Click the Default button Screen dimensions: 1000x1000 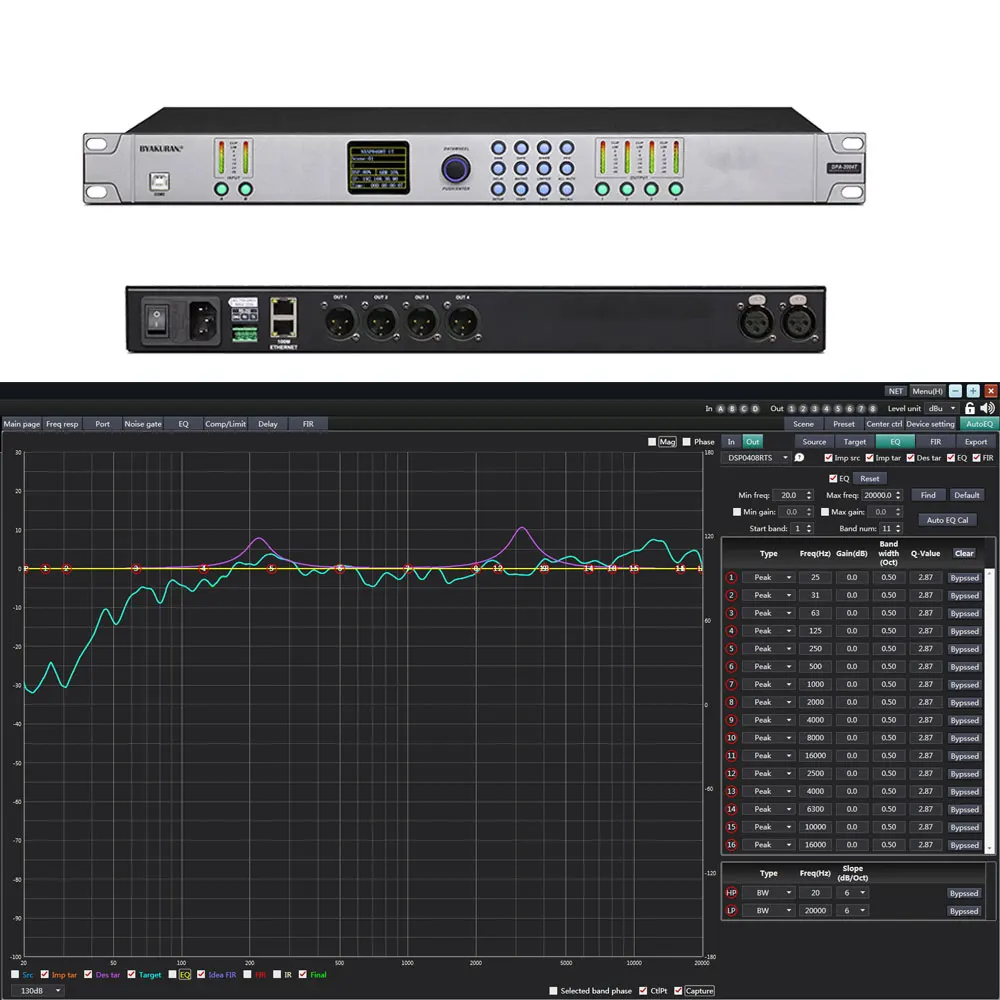966,495
